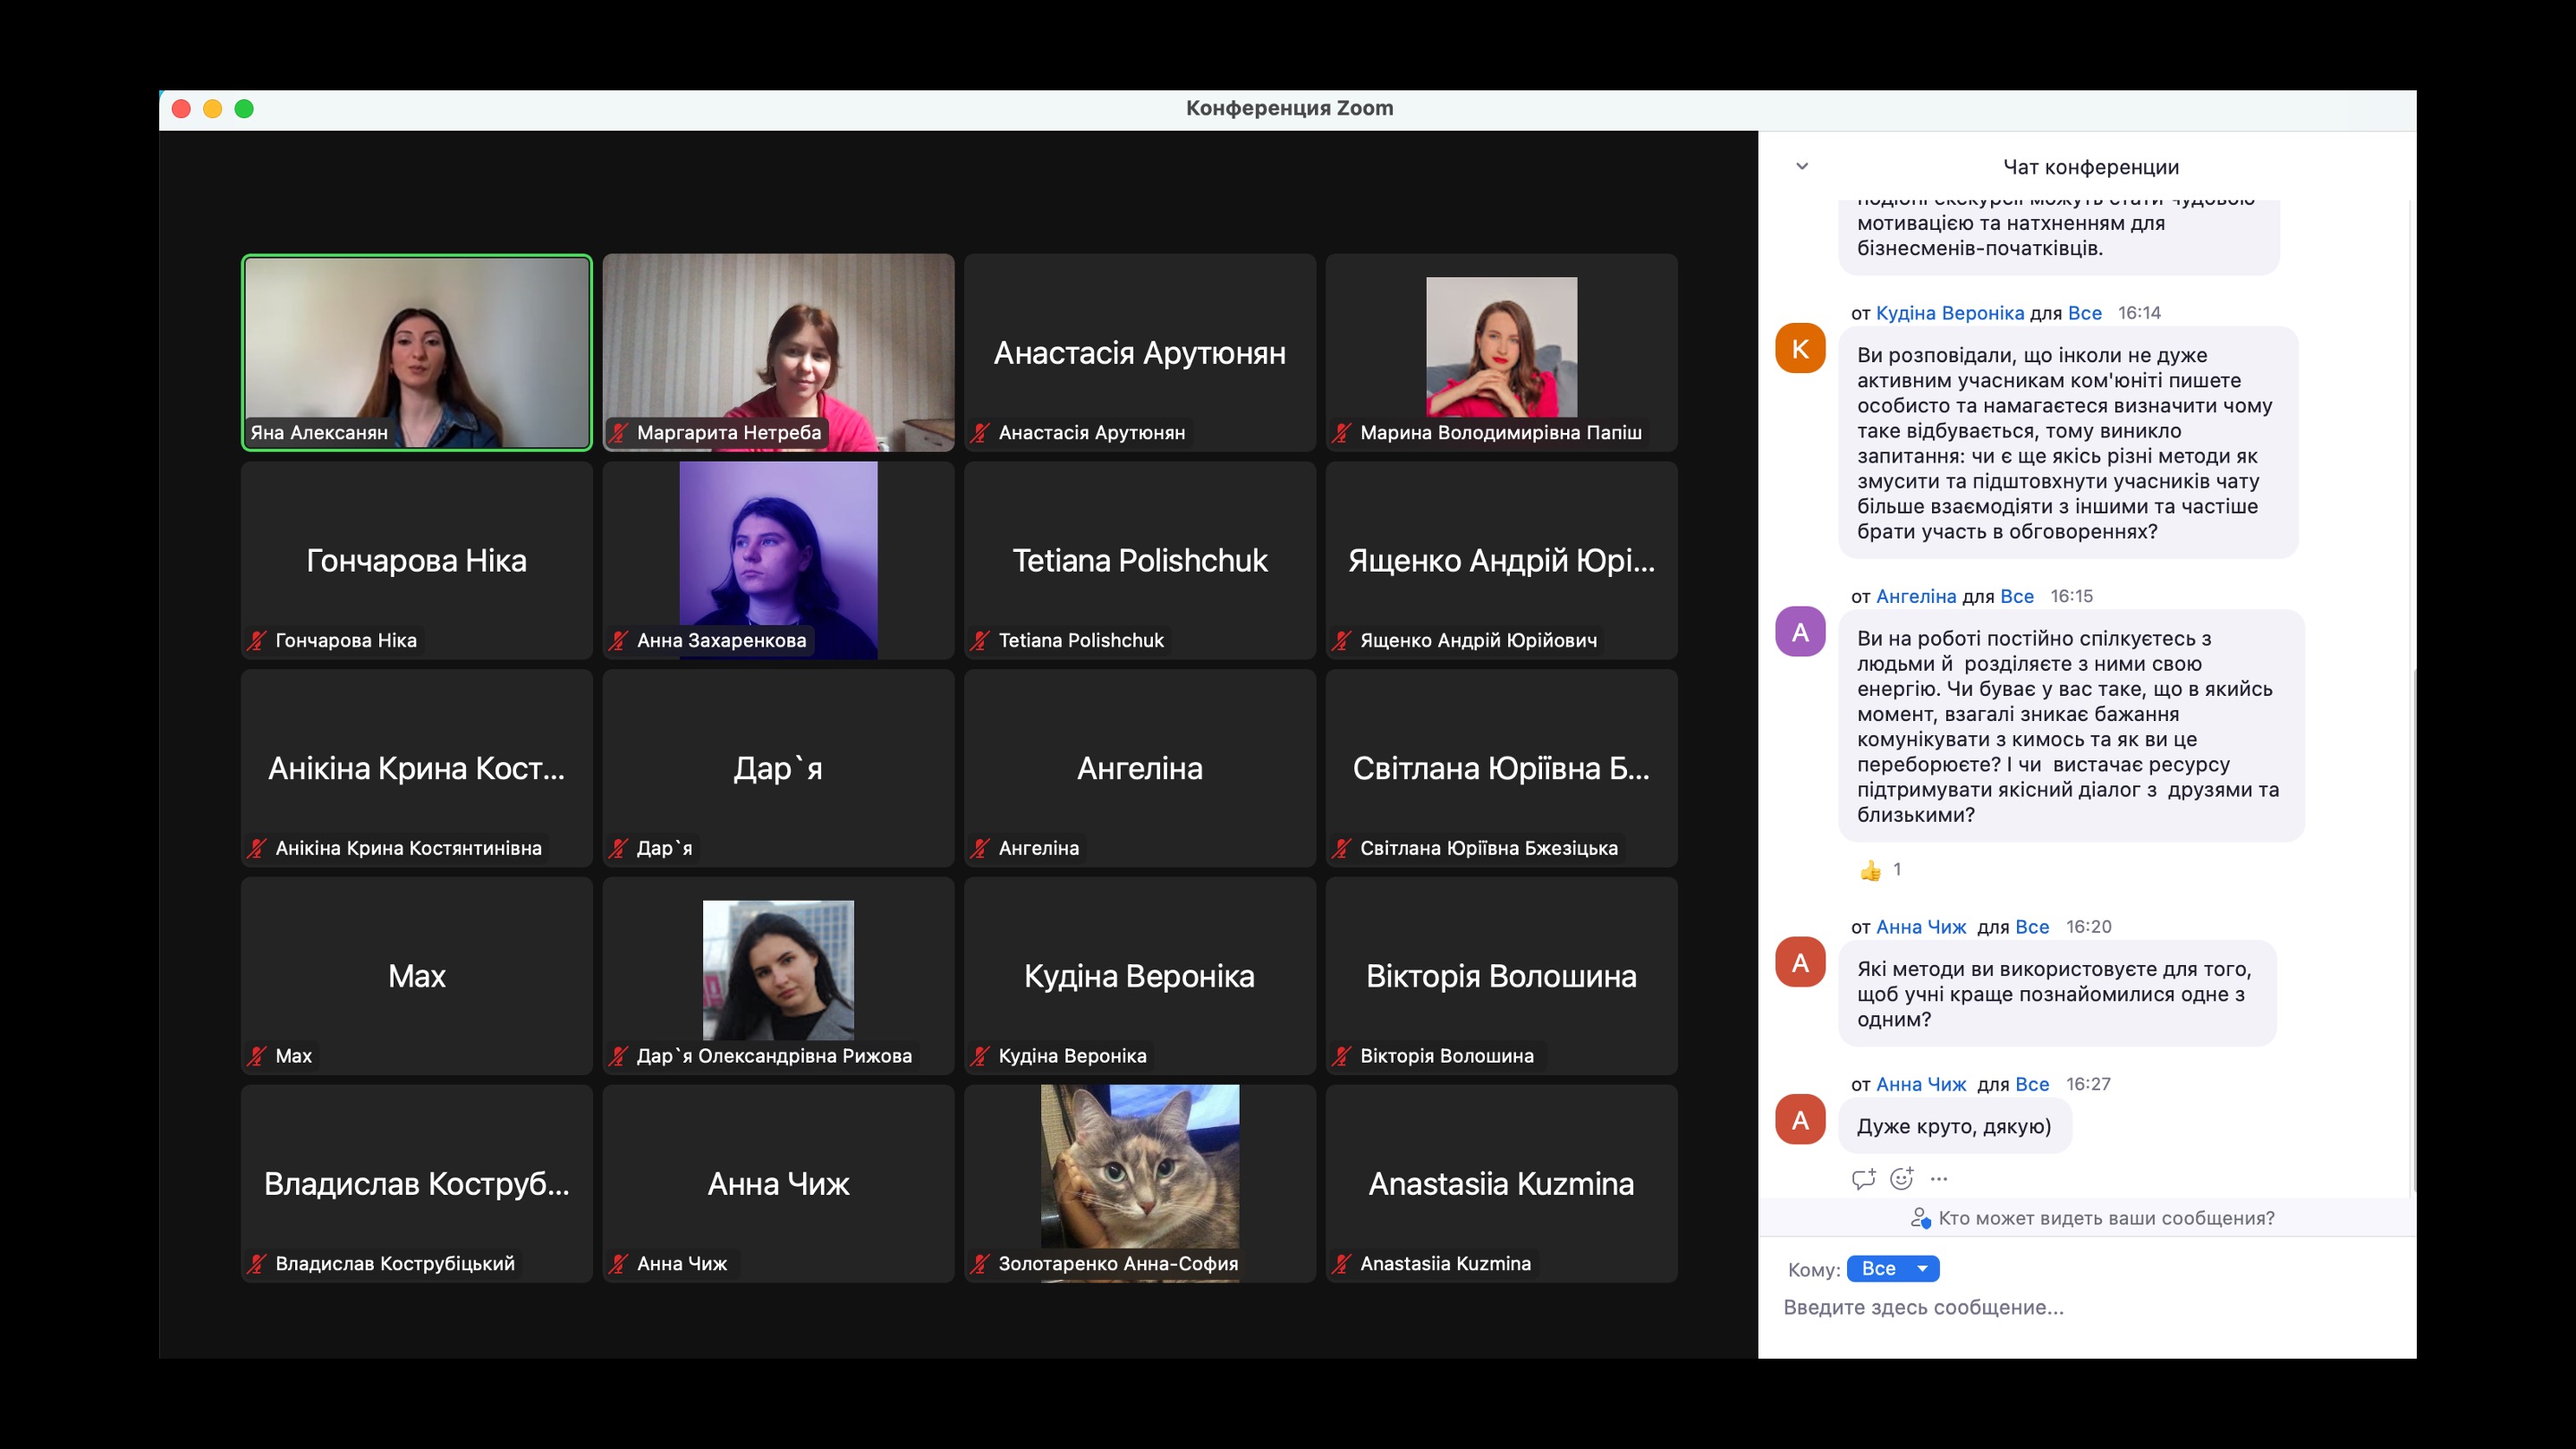Click the thumbs-up reaction on Ангеліна's message
Image resolution: width=2576 pixels, height=1449 pixels.
click(1871, 870)
